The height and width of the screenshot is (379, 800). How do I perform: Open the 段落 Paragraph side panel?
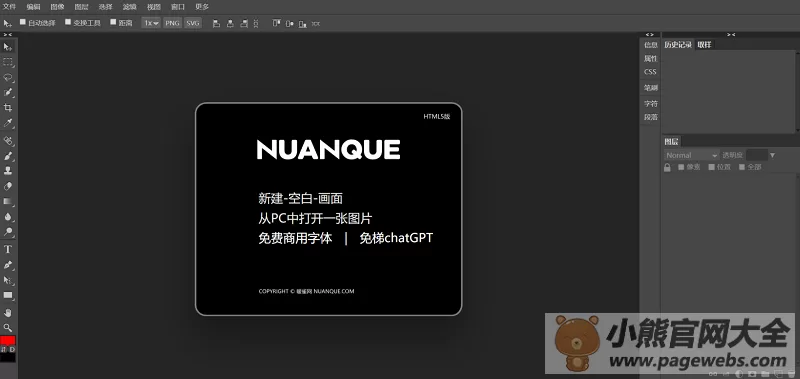(651, 117)
